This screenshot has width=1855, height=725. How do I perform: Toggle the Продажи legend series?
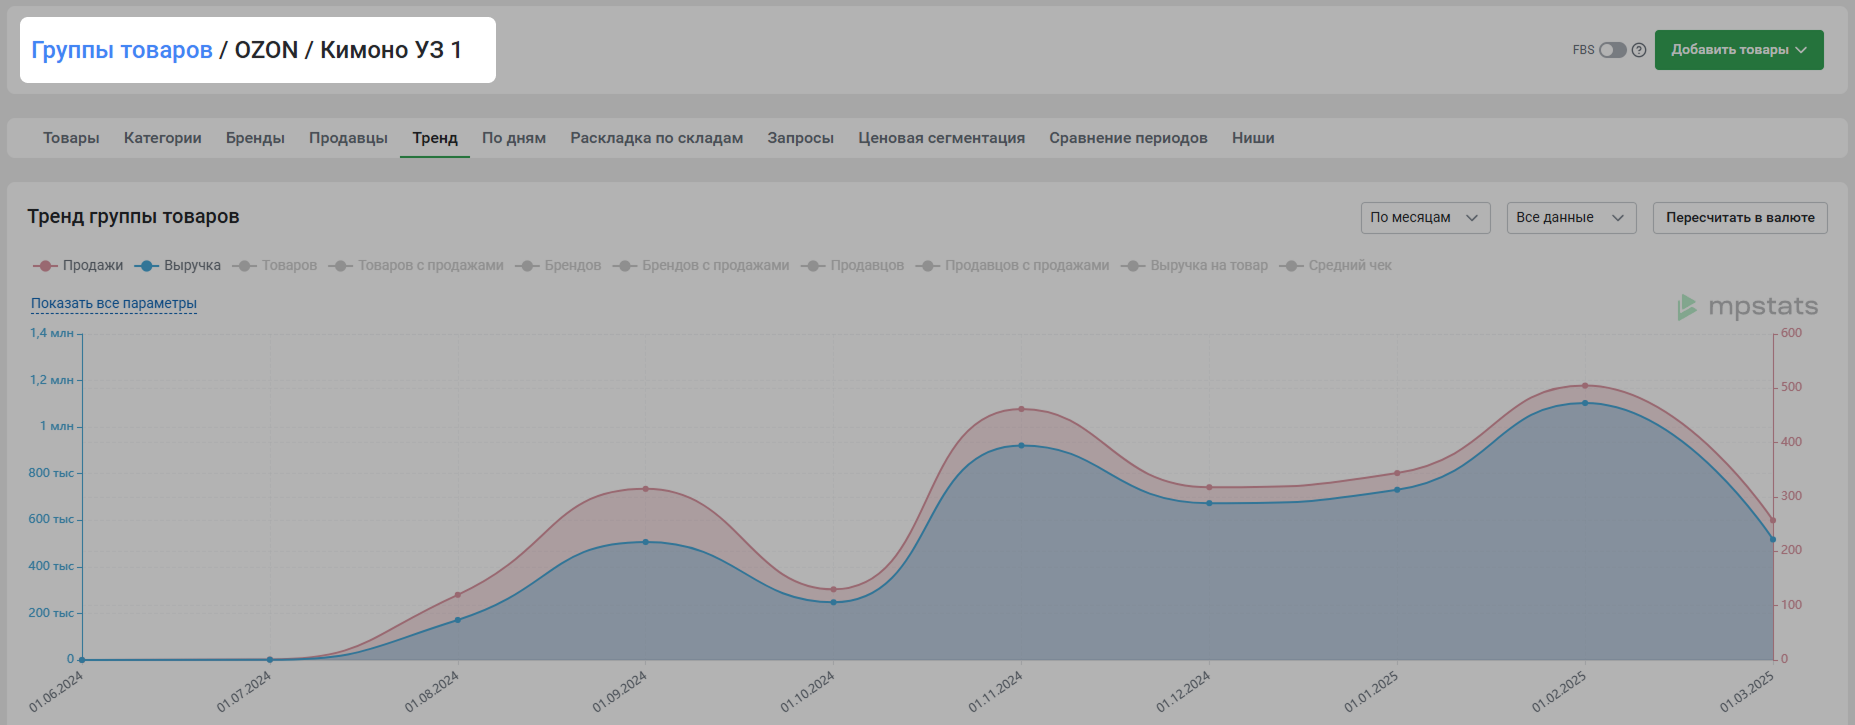[x=78, y=265]
